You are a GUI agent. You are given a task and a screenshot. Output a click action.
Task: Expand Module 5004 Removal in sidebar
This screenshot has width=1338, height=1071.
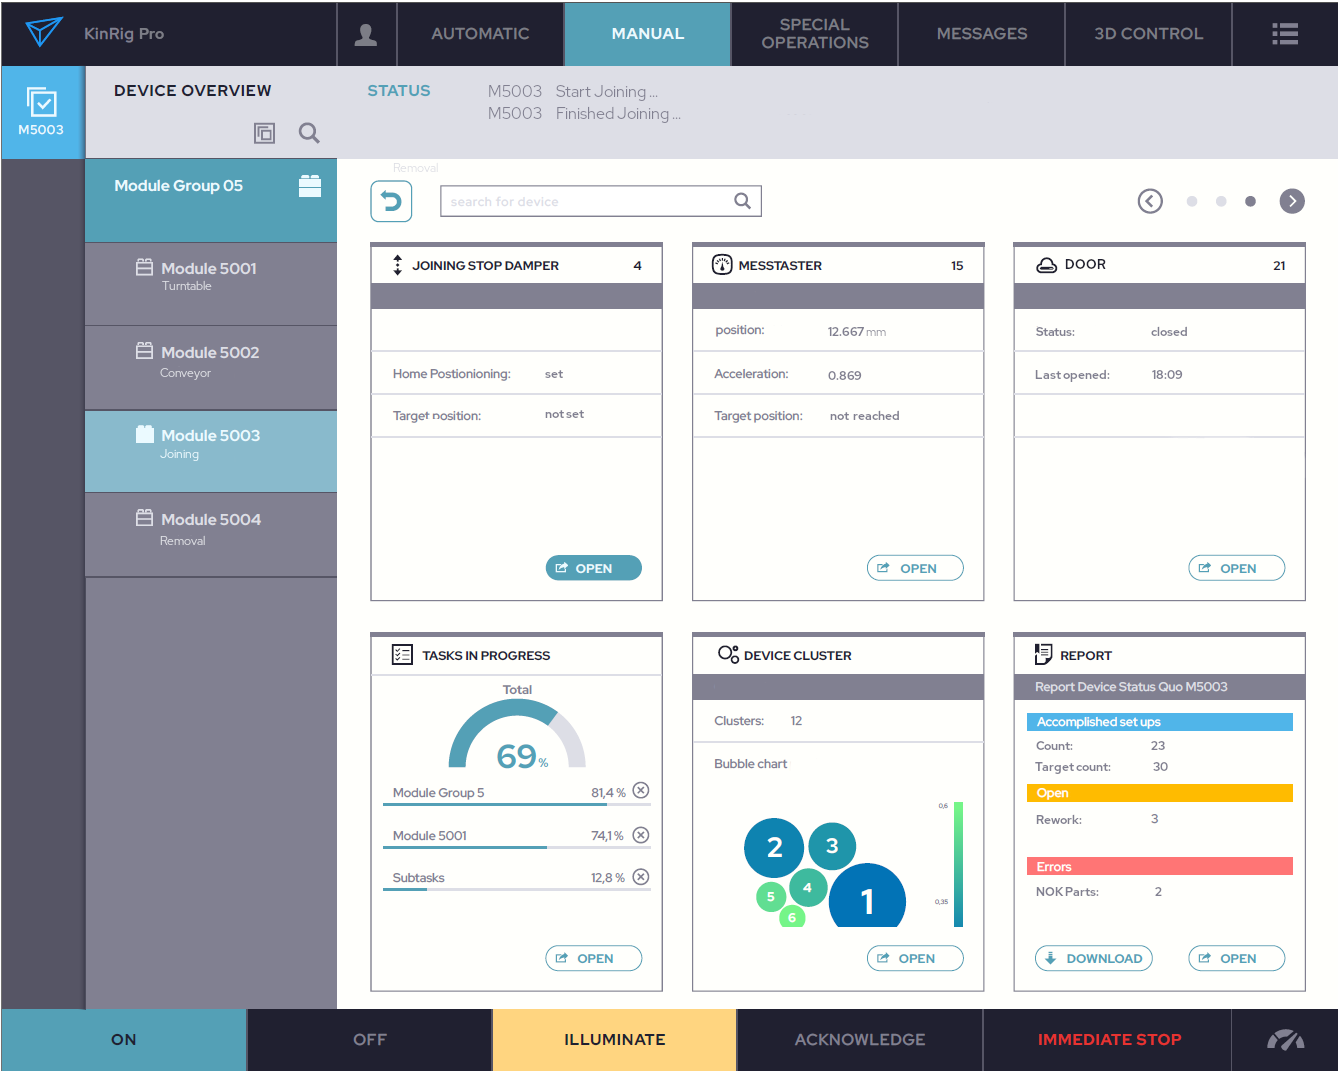210,529
